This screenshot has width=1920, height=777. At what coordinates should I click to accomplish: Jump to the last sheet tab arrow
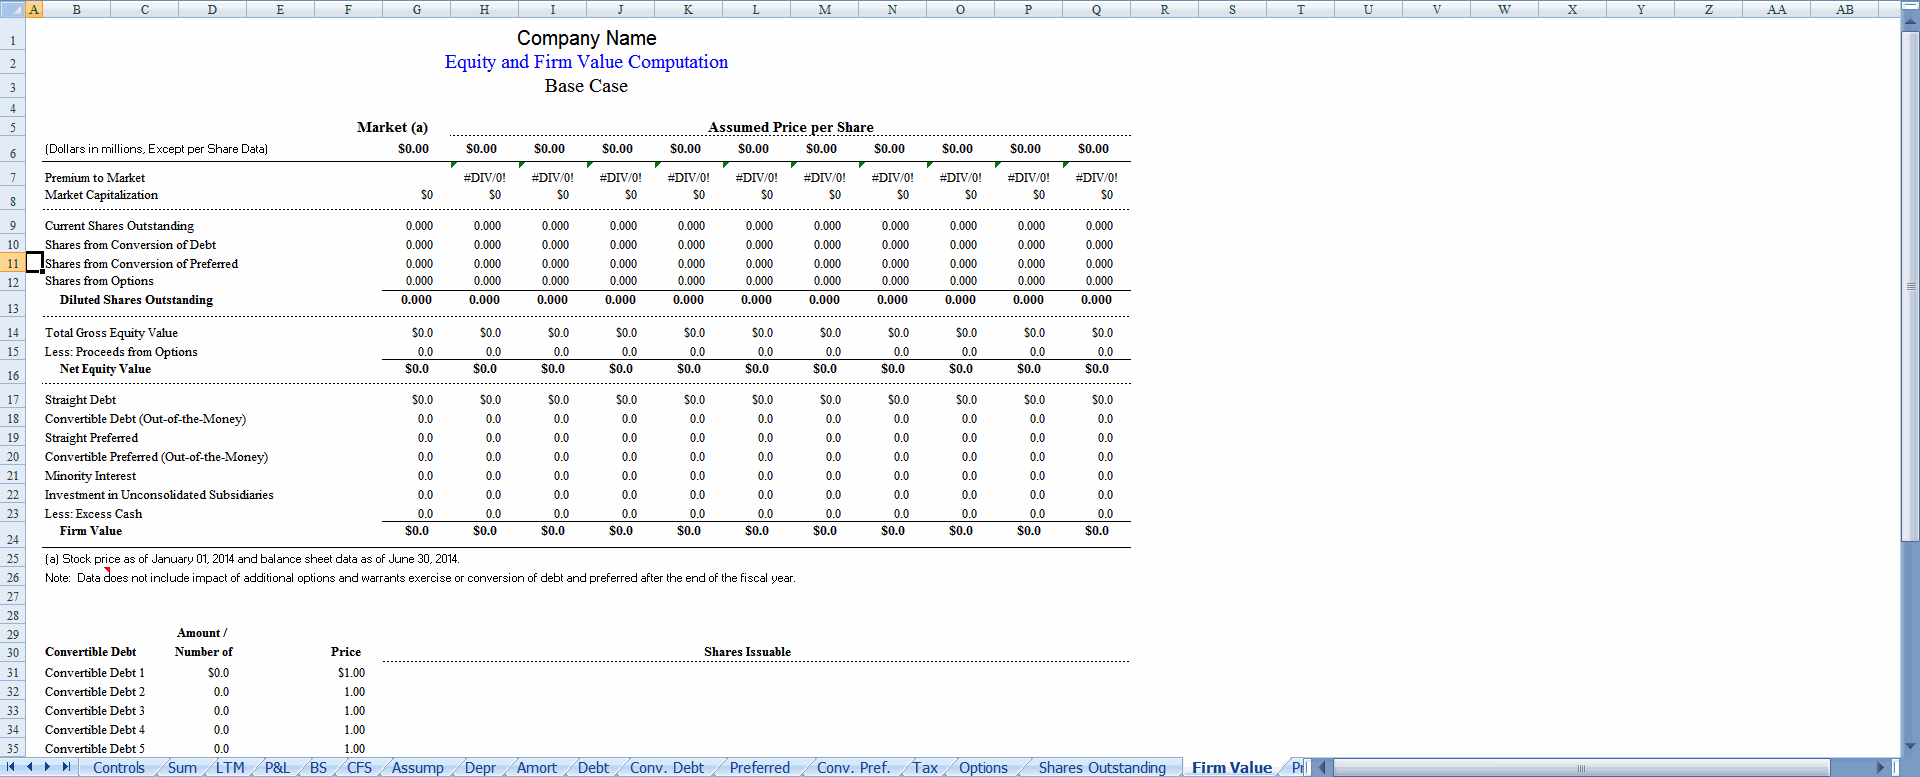click(x=66, y=767)
